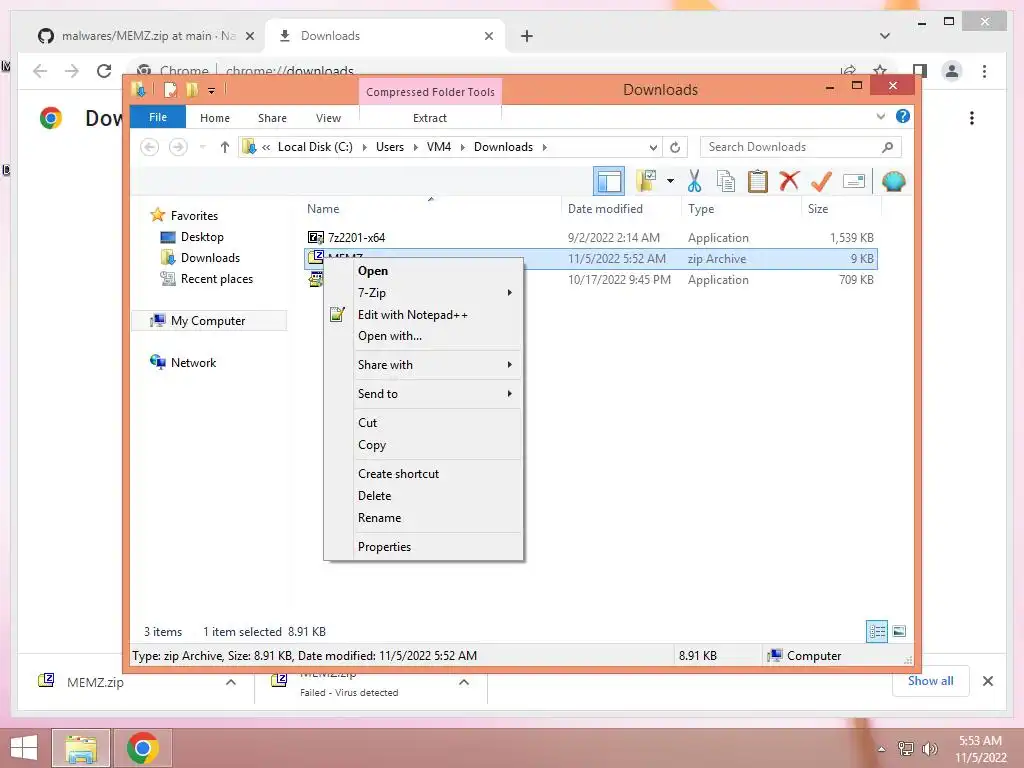This screenshot has width=1024, height=768.
Task: Open the File ribbon tab
Action: tap(158, 117)
